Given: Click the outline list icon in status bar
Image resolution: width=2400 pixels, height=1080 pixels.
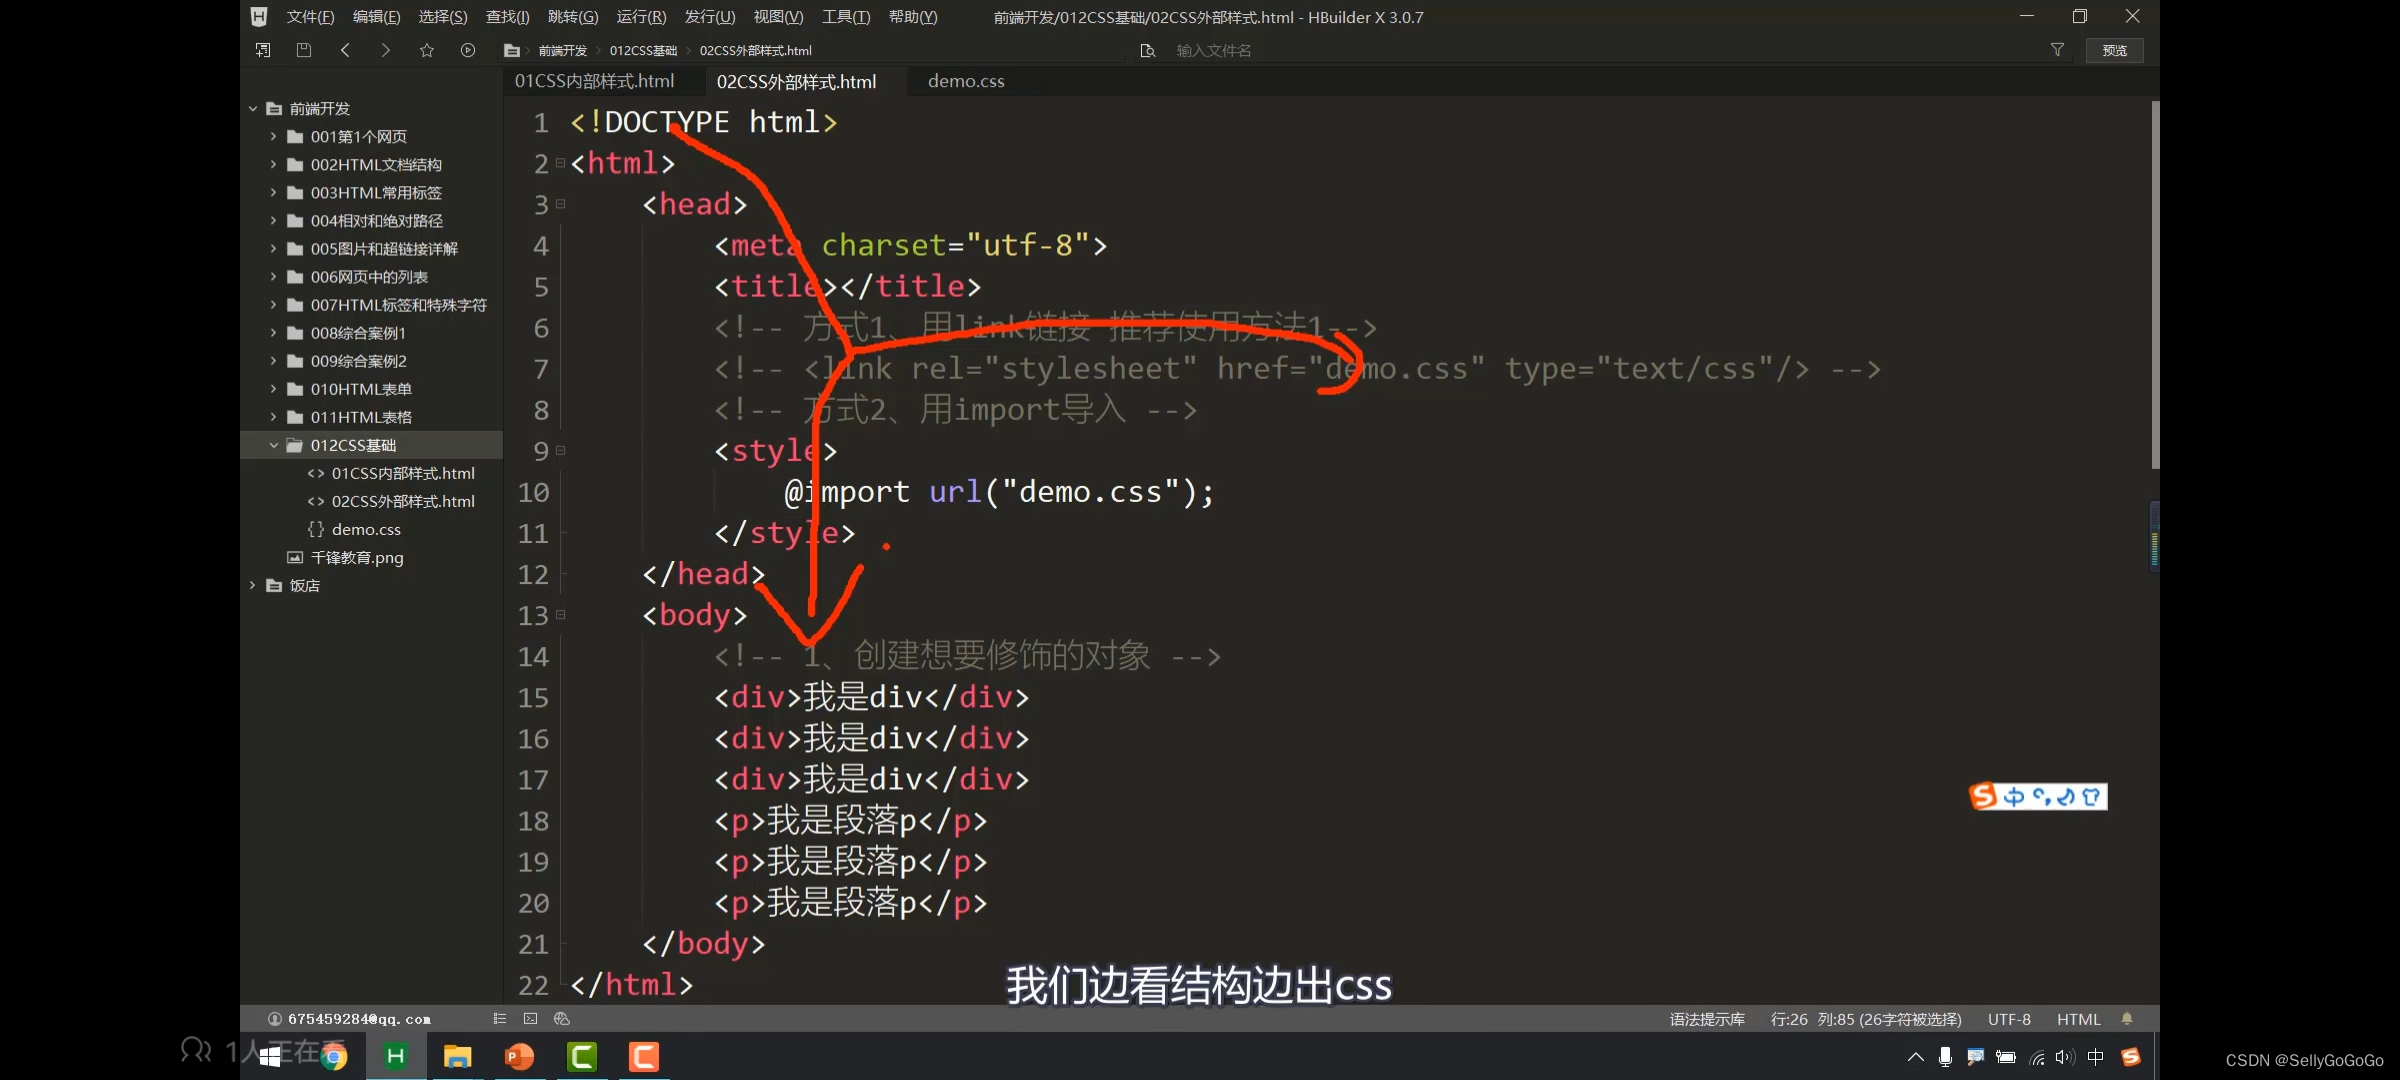Looking at the screenshot, I should tap(499, 1018).
